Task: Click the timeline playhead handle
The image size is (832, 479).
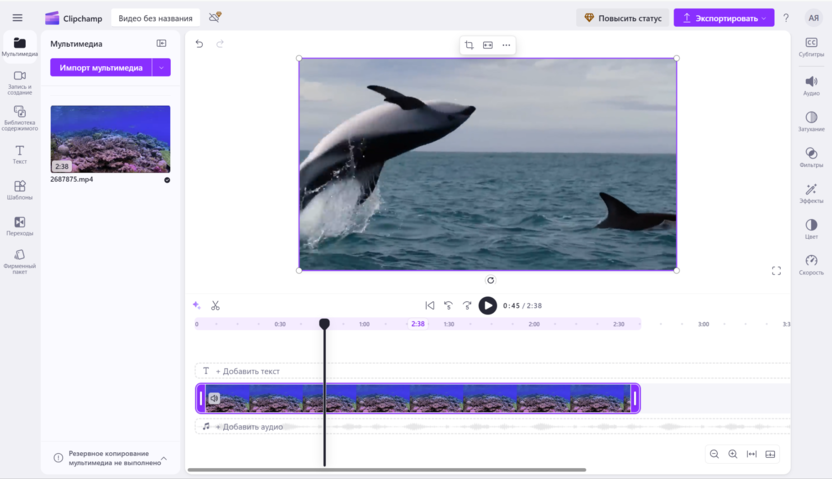Action: coord(324,324)
